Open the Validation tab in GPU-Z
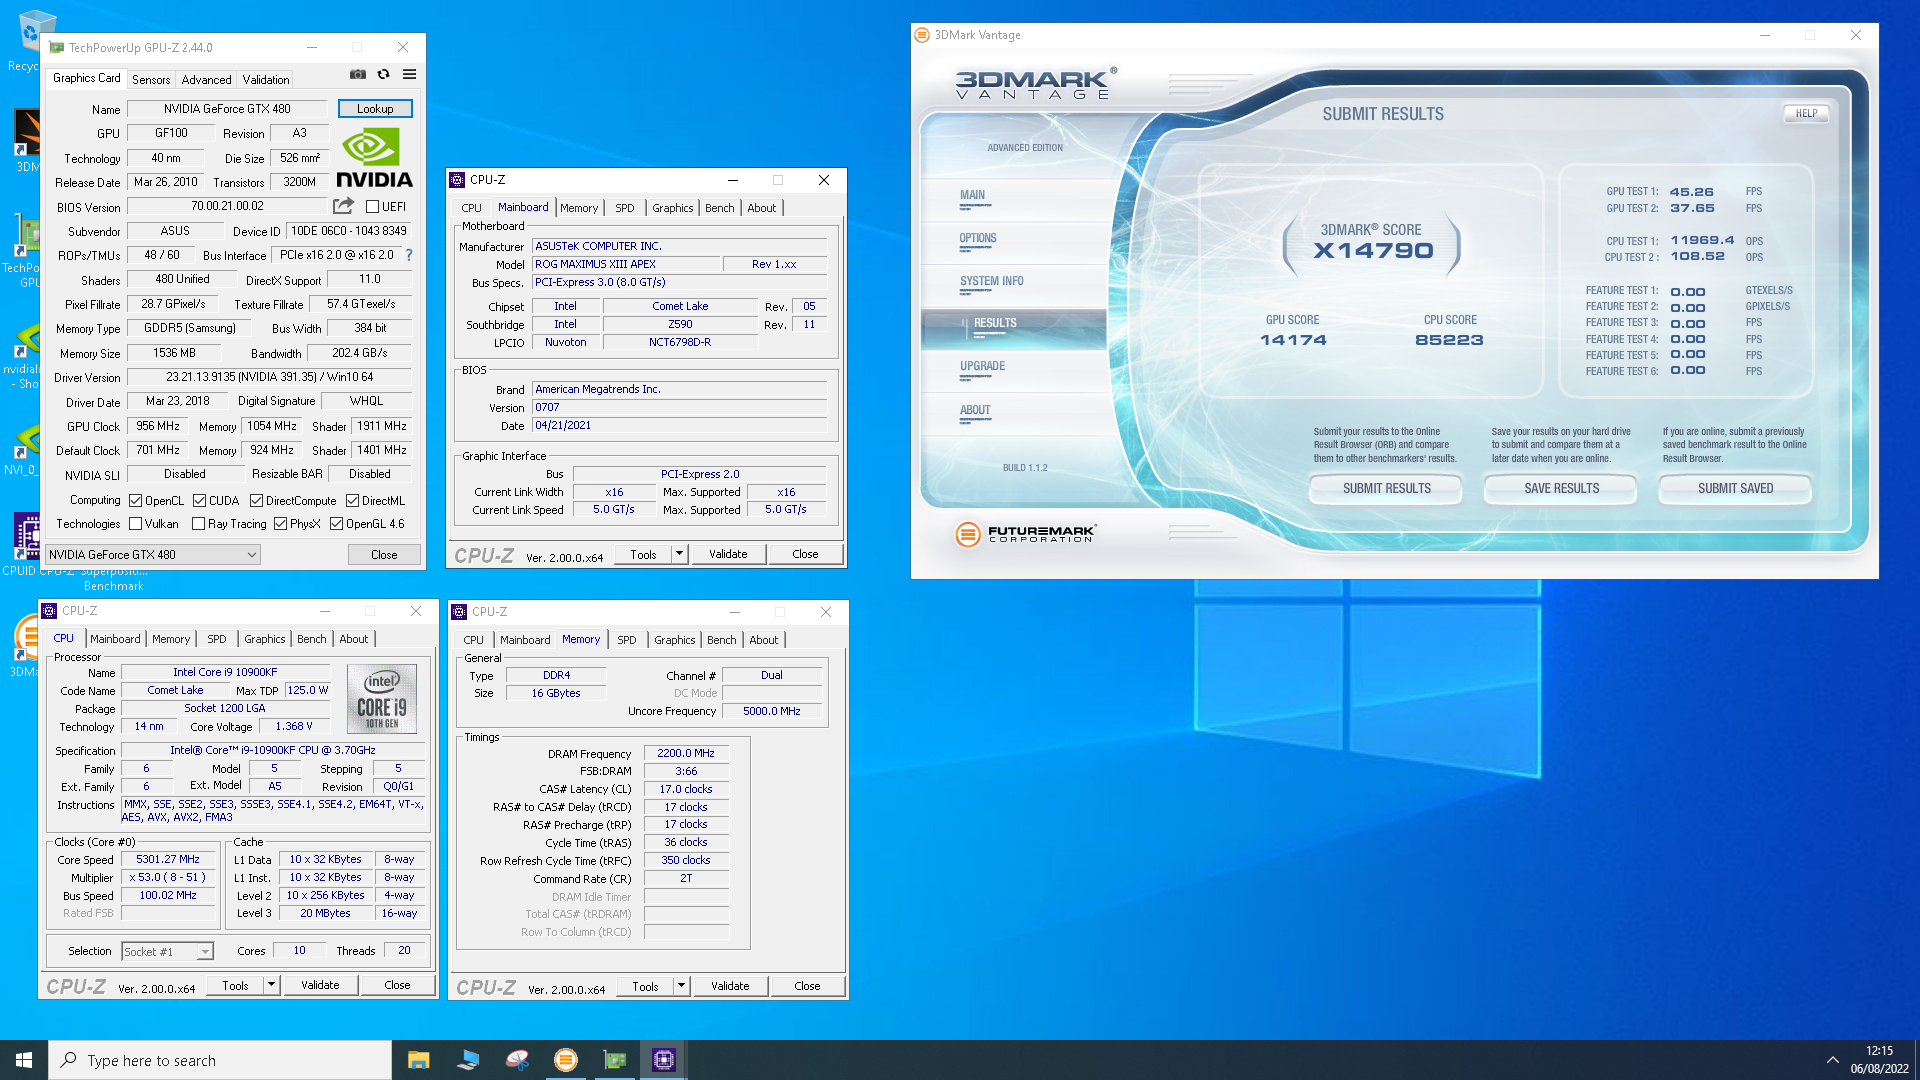The width and height of the screenshot is (1920, 1080). (x=266, y=79)
